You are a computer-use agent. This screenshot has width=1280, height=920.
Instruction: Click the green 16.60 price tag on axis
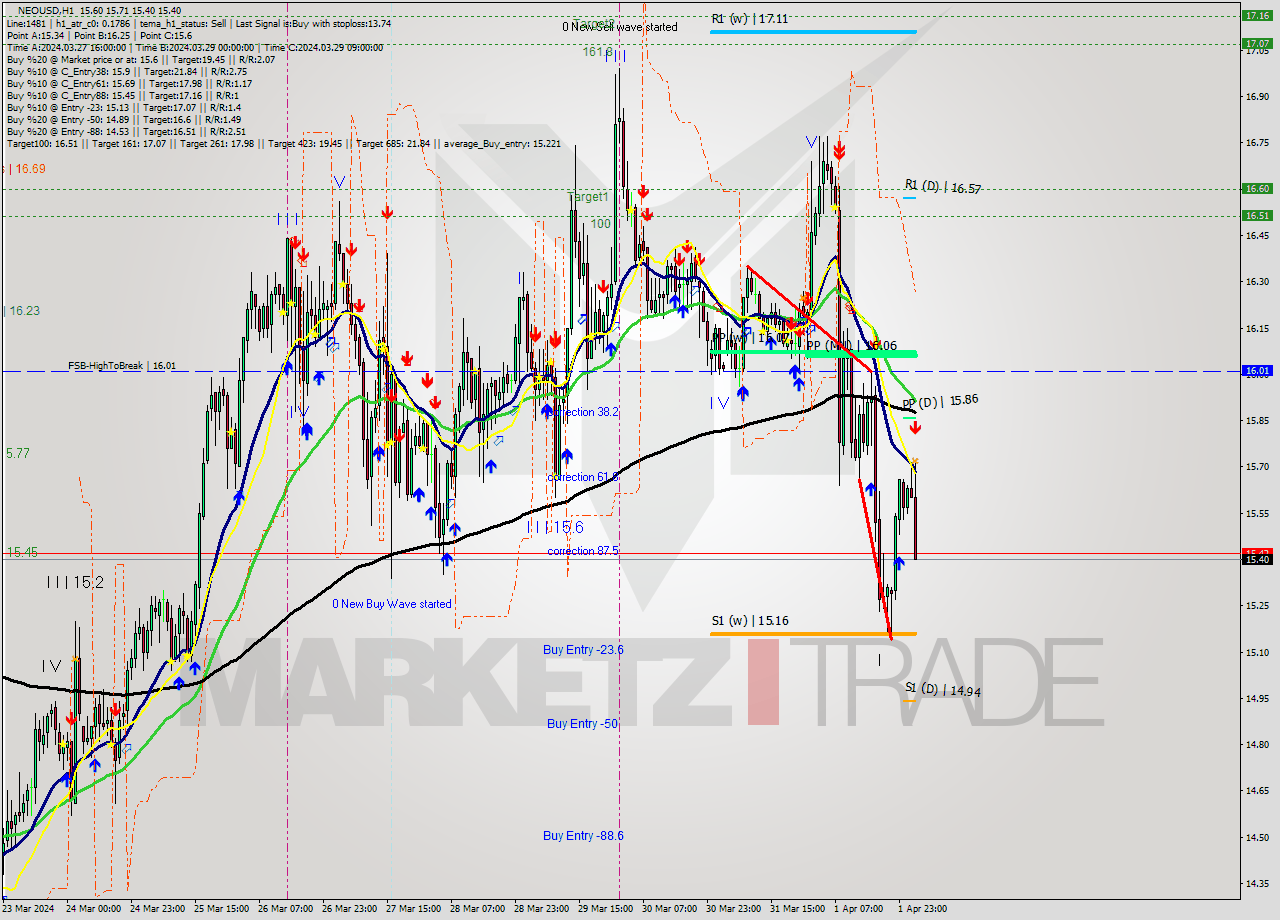pyautogui.click(x=1256, y=188)
